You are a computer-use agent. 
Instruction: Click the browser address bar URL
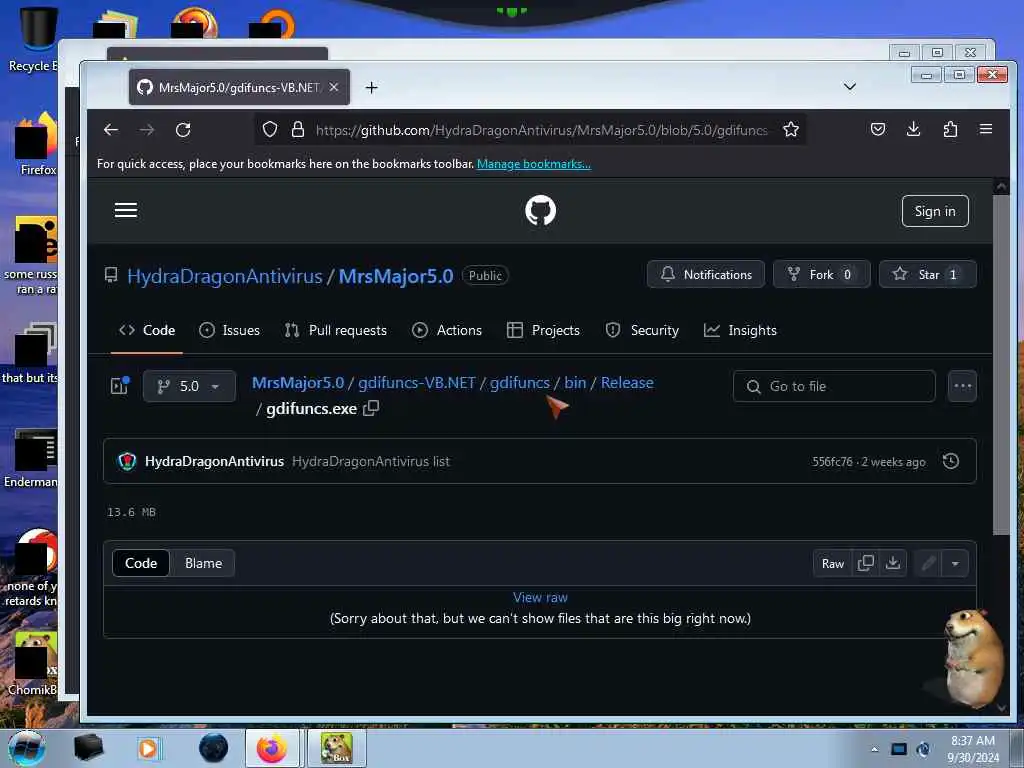(x=541, y=130)
